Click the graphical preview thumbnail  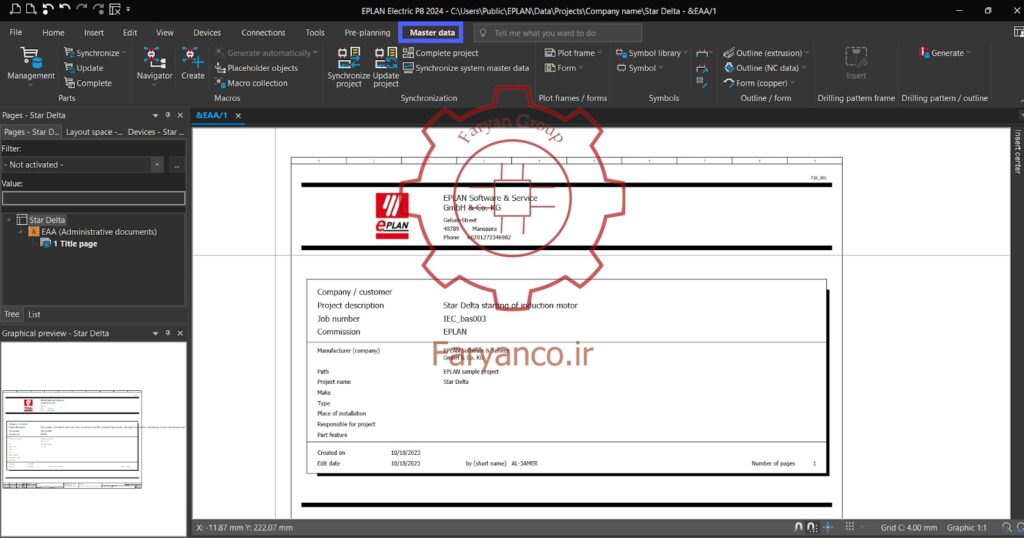pyautogui.click(x=72, y=439)
